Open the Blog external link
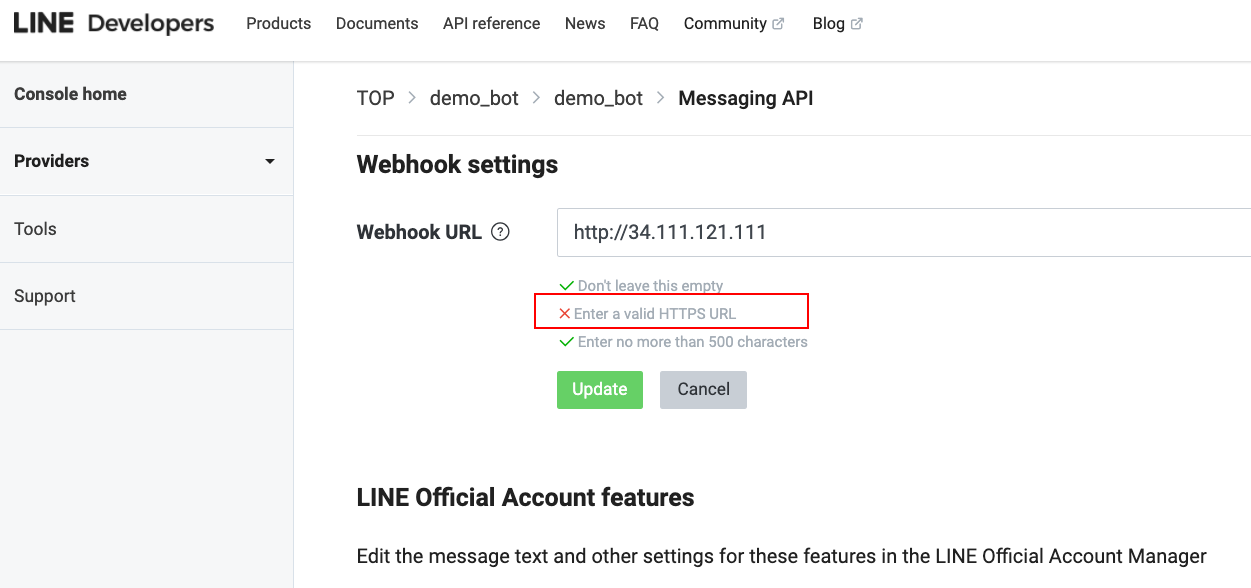This screenshot has width=1251, height=588. coord(838,23)
